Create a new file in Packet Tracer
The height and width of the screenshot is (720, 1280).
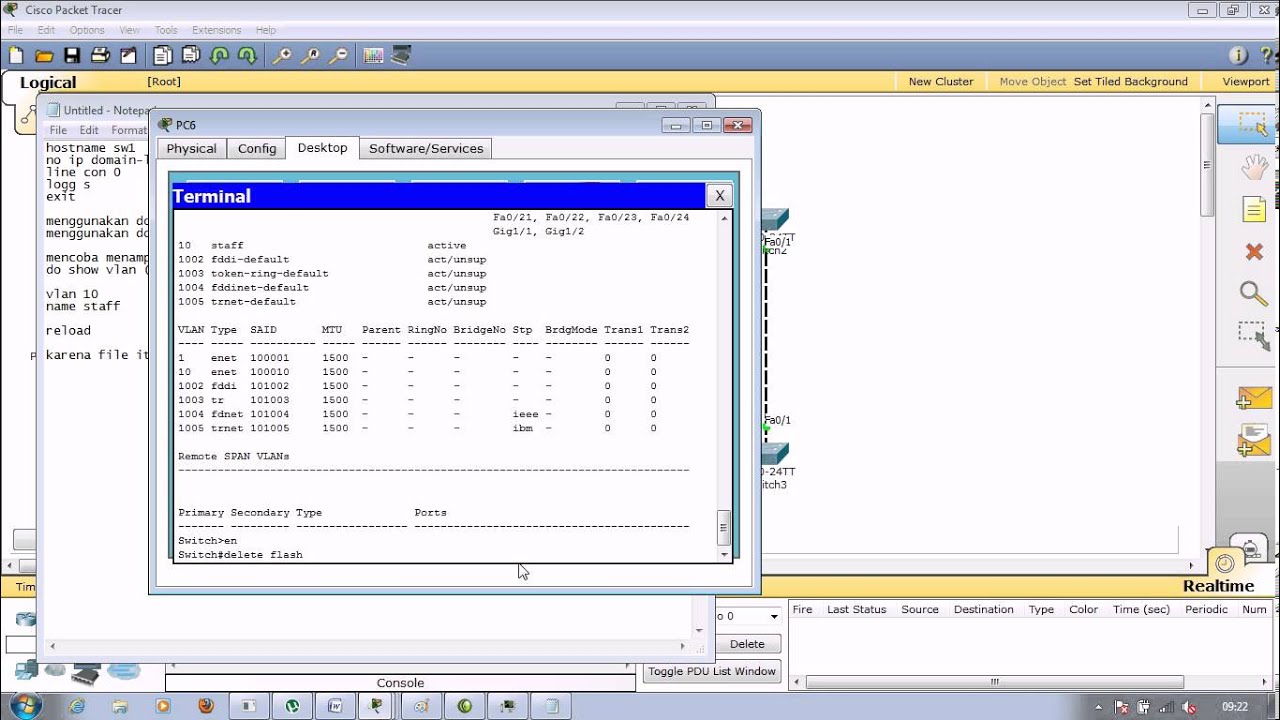tap(15, 56)
